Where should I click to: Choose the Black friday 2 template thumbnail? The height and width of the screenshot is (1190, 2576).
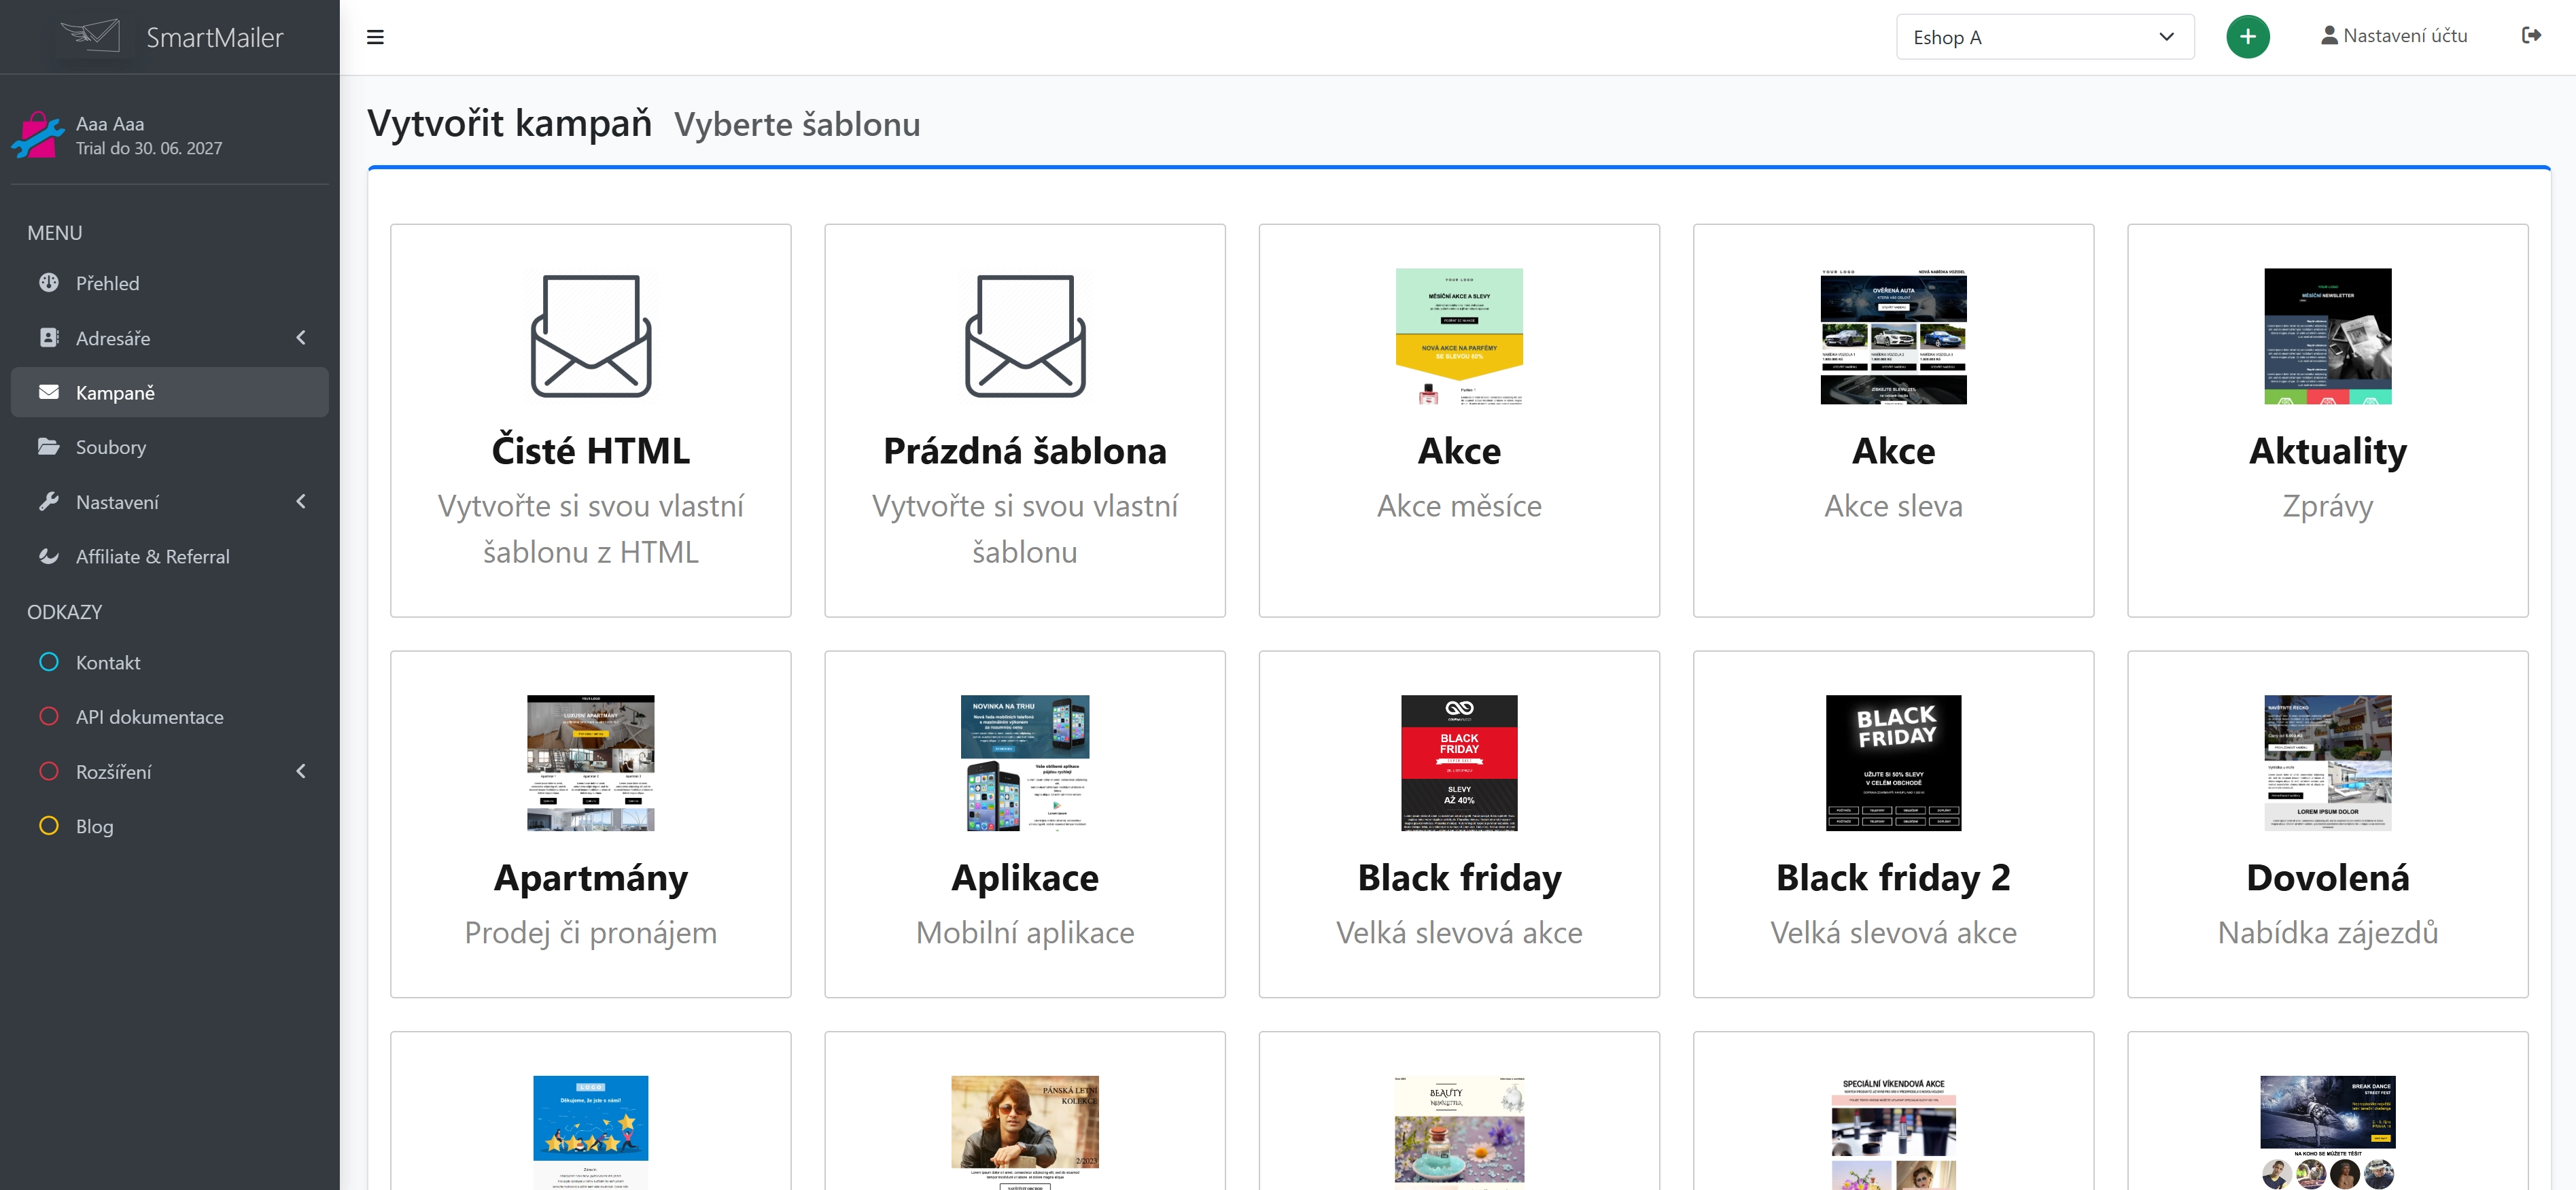click(1892, 763)
